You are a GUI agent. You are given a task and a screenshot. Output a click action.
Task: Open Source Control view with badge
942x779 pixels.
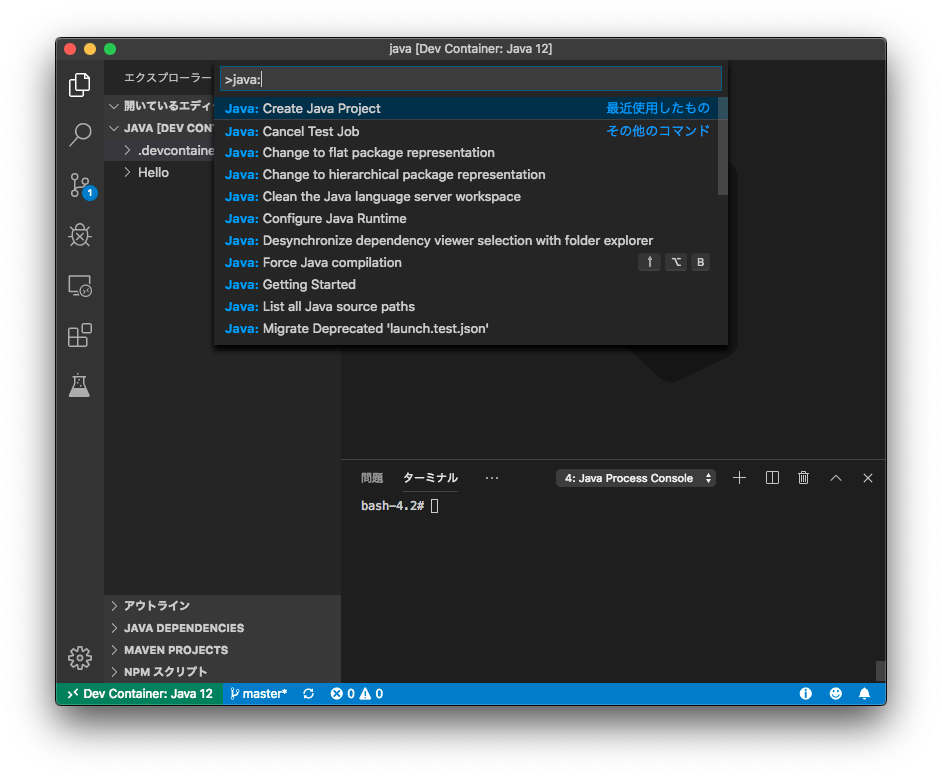[x=81, y=186]
